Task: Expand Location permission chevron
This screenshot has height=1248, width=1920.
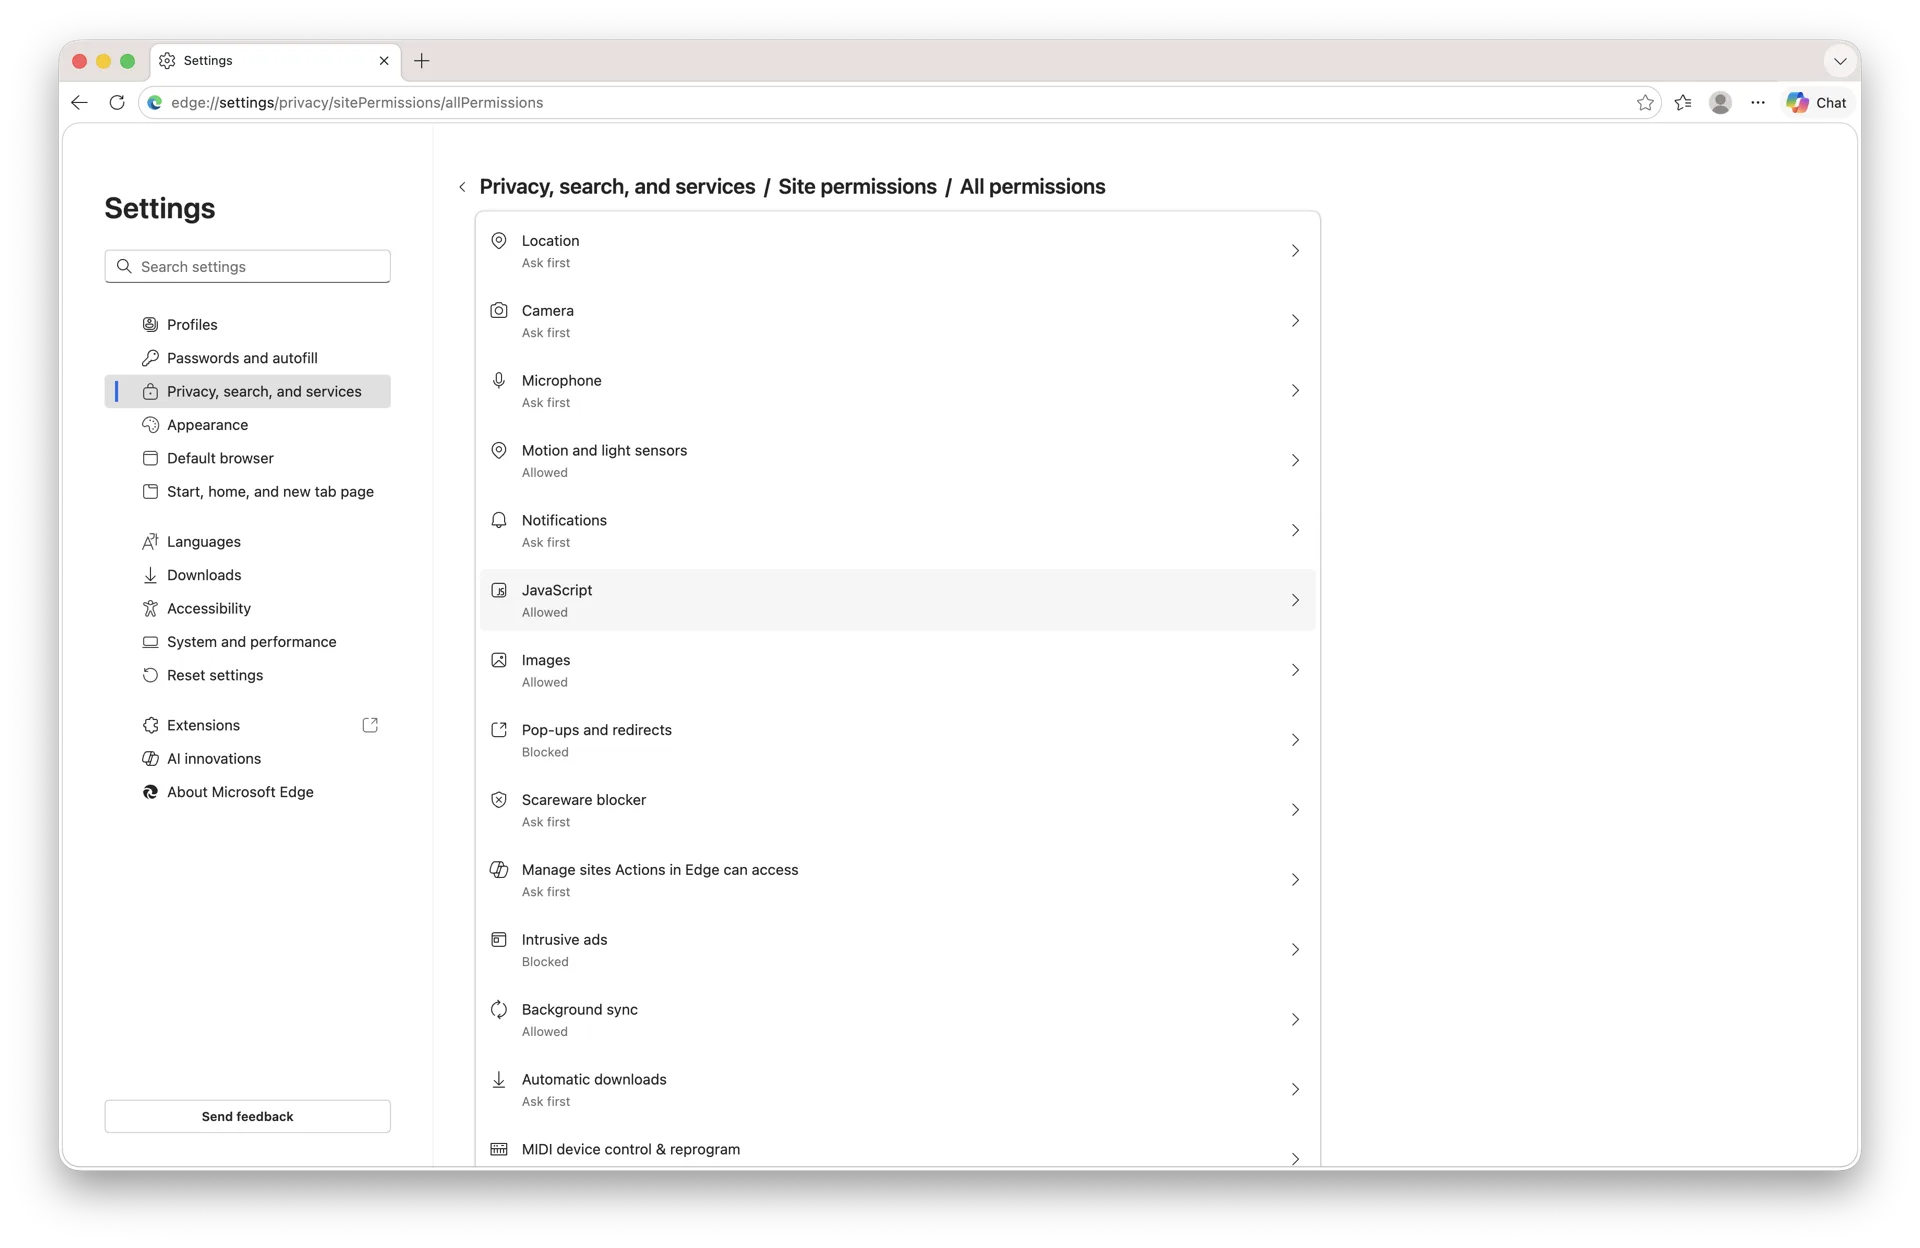Action: coord(1295,251)
